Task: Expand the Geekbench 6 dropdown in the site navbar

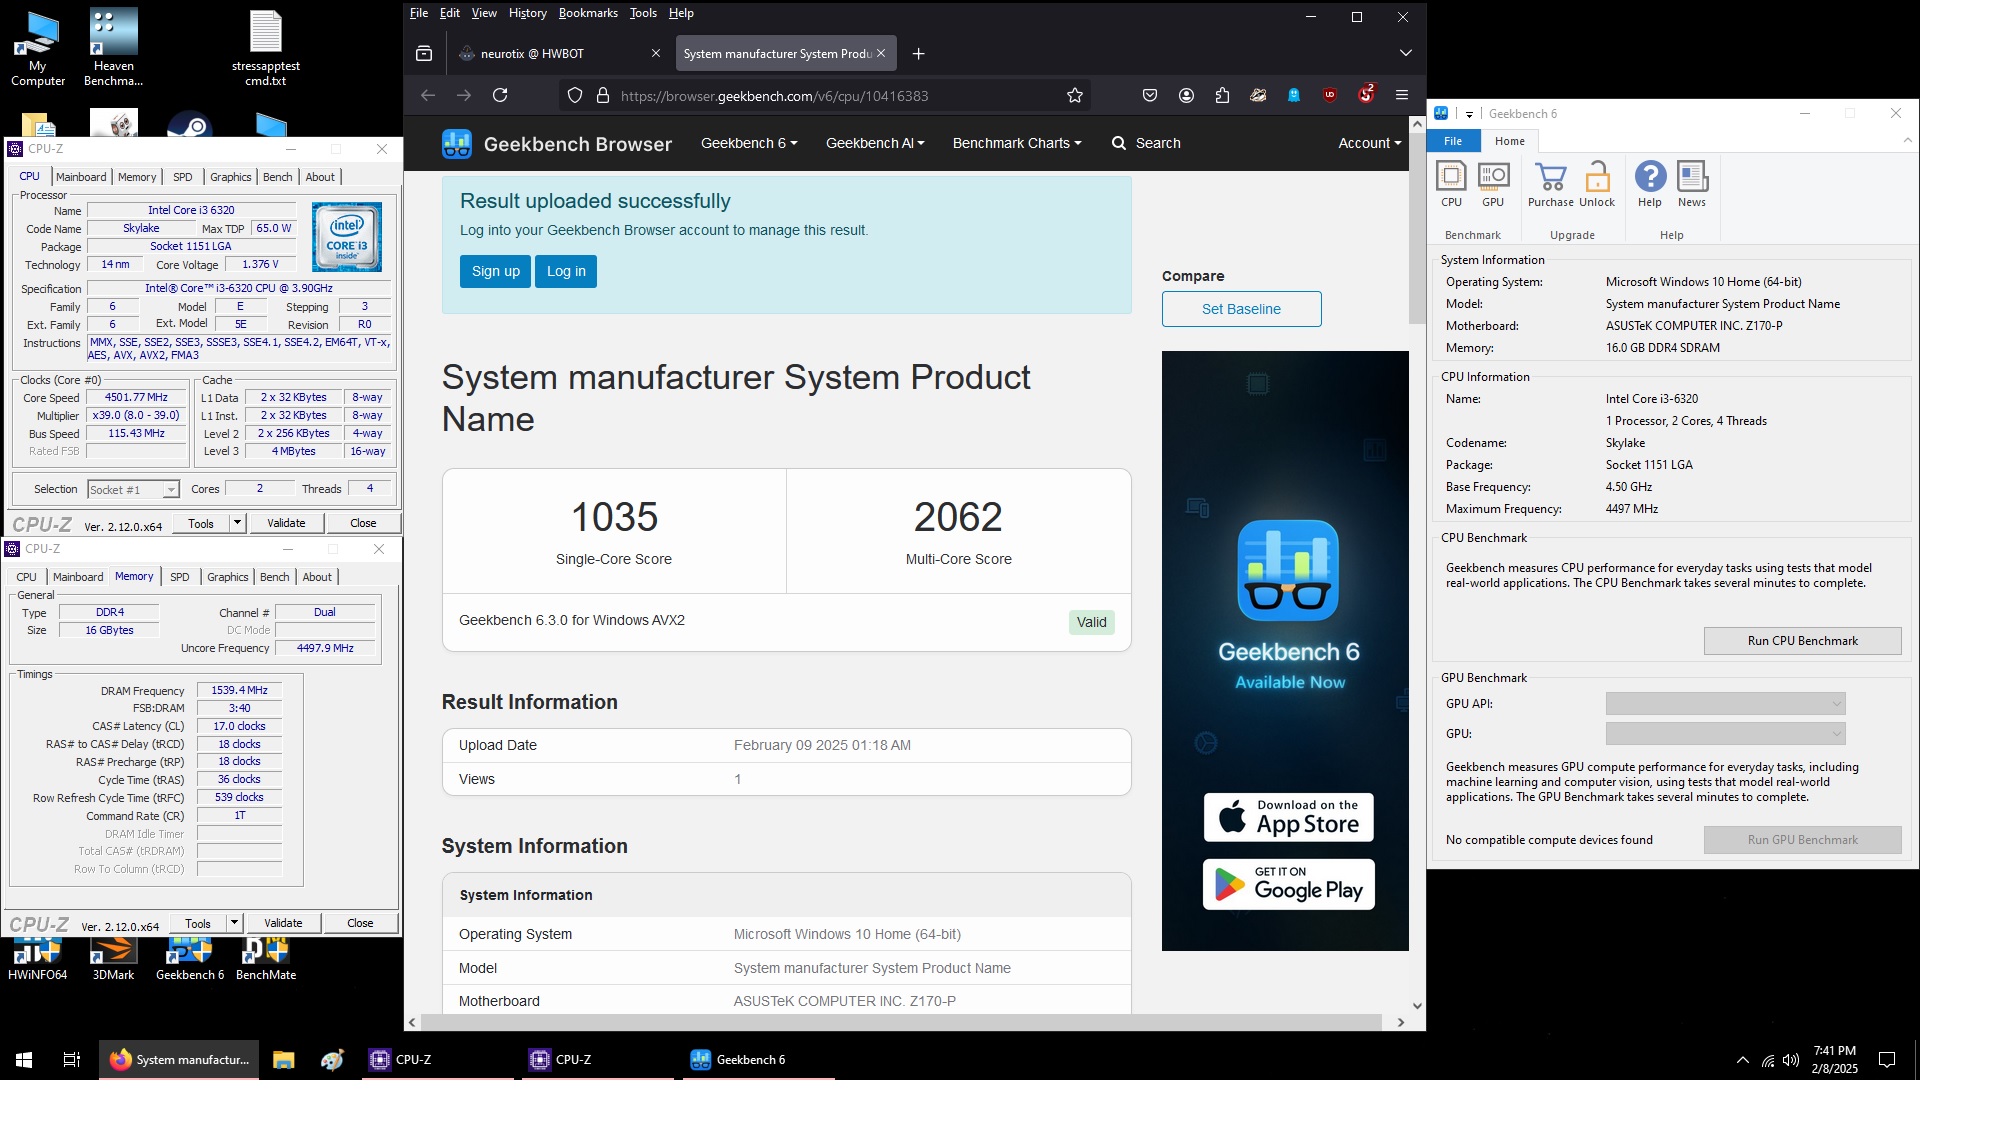Action: [x=749, y=143]
